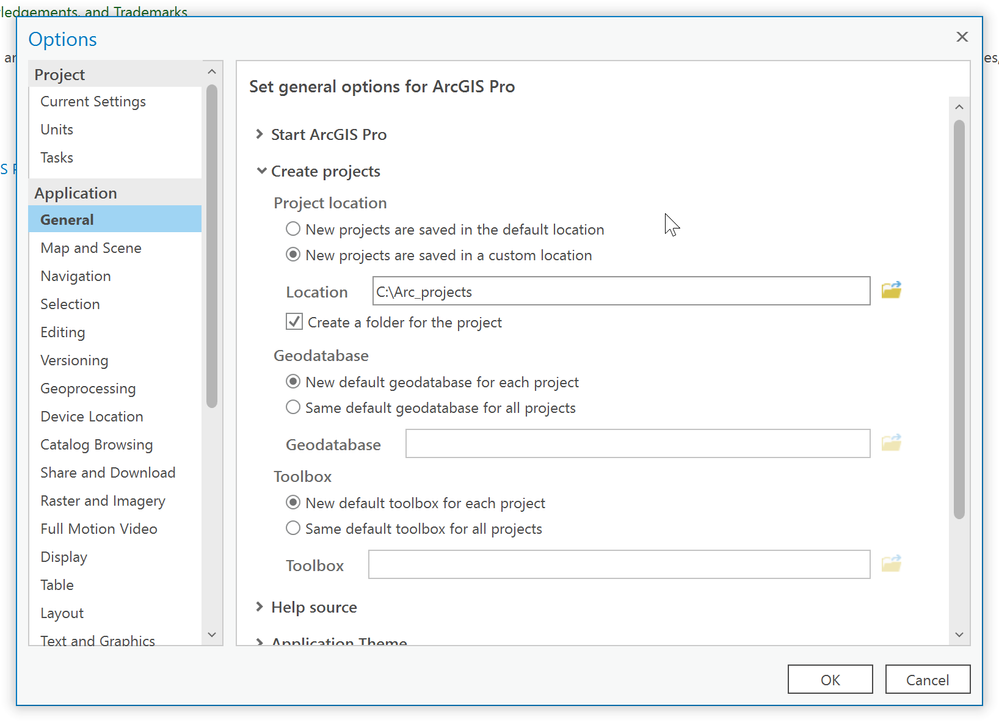The image size is (999, 722).
Task: Go to the Units settings page
Action: click(x=57, y=129)
